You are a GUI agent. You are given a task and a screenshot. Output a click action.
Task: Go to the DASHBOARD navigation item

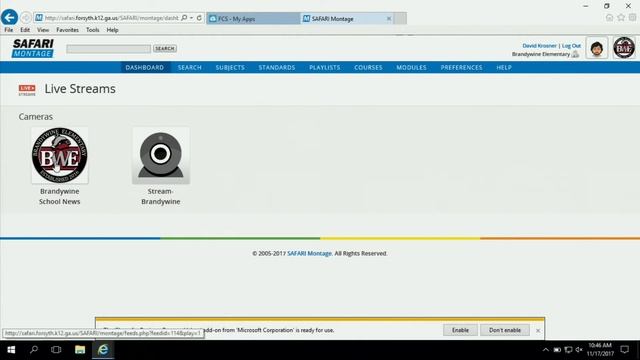[144, 67]
